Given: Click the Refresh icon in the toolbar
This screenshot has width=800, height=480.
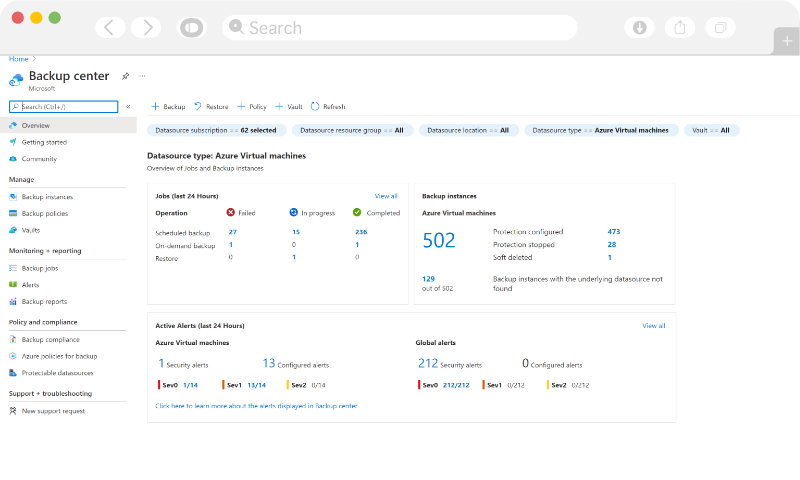Looking at the screenshot, I should click(315, 106).
